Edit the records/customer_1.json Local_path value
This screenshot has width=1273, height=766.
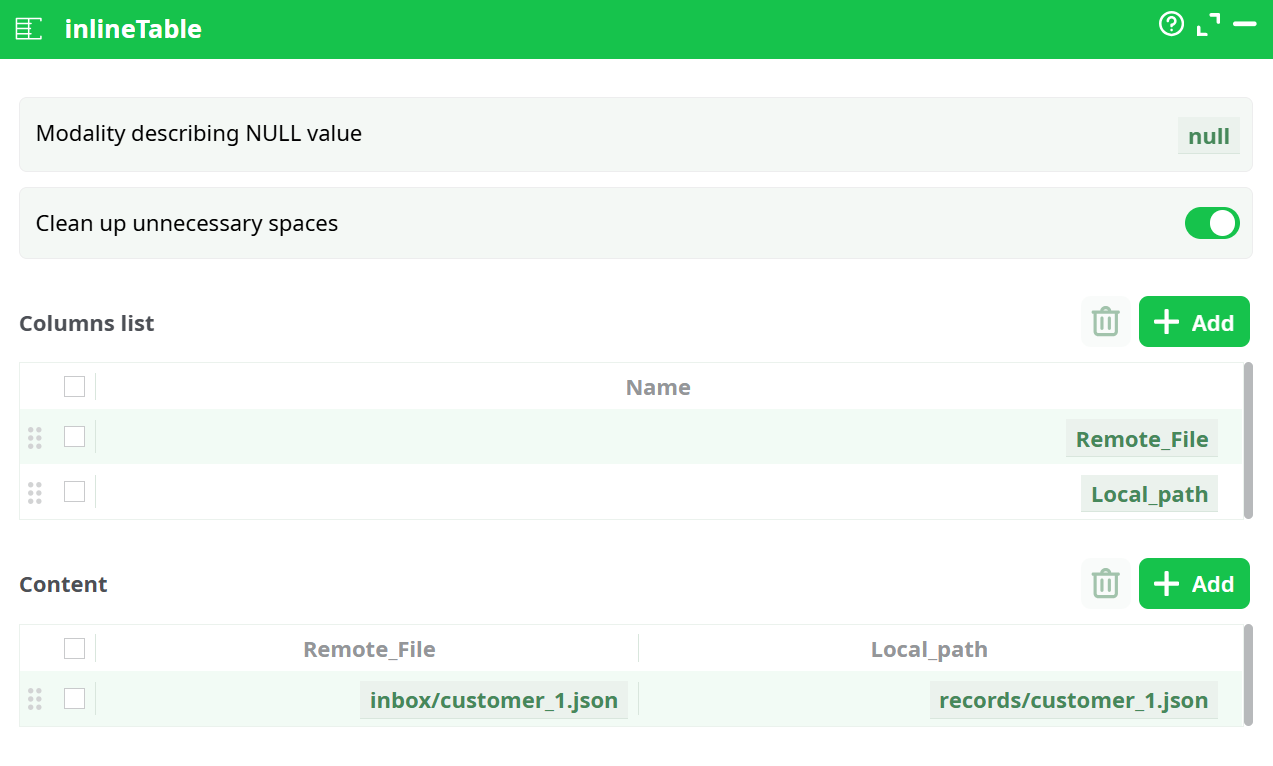tap(1073, 699)
